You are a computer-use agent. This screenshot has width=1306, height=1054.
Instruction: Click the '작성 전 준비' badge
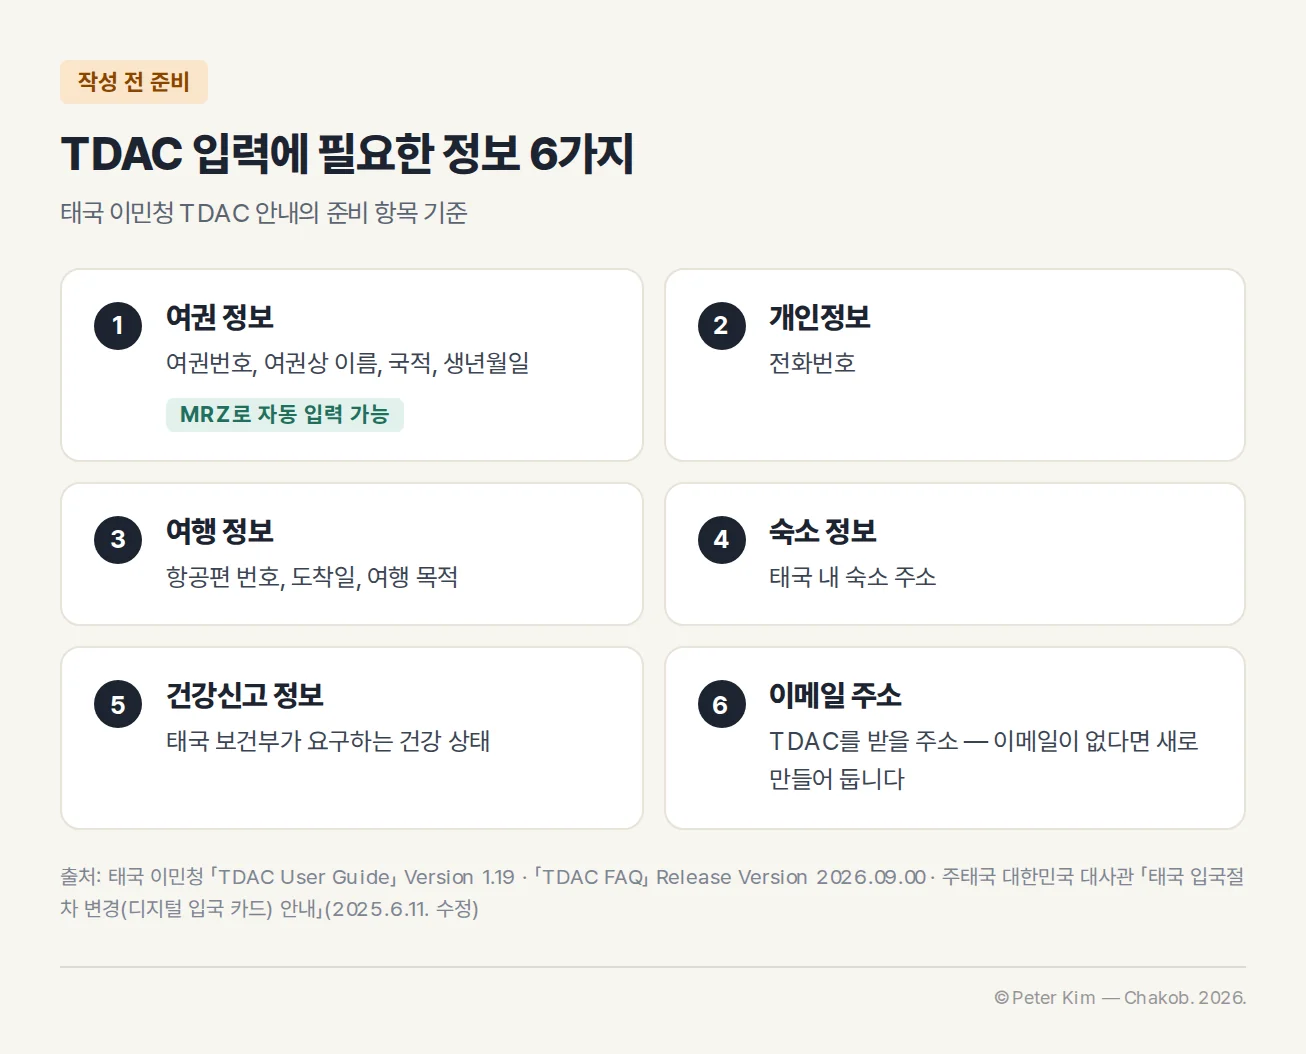[134, 82]
